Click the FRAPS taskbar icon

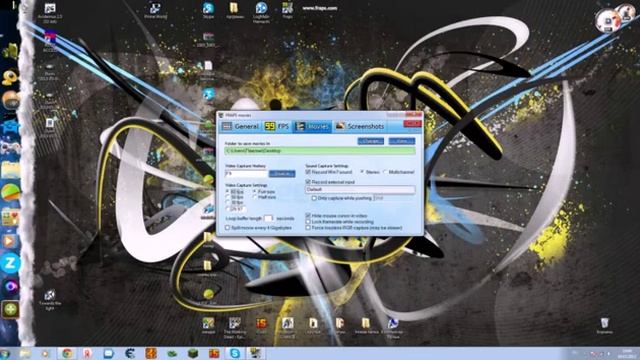(256, 353)
